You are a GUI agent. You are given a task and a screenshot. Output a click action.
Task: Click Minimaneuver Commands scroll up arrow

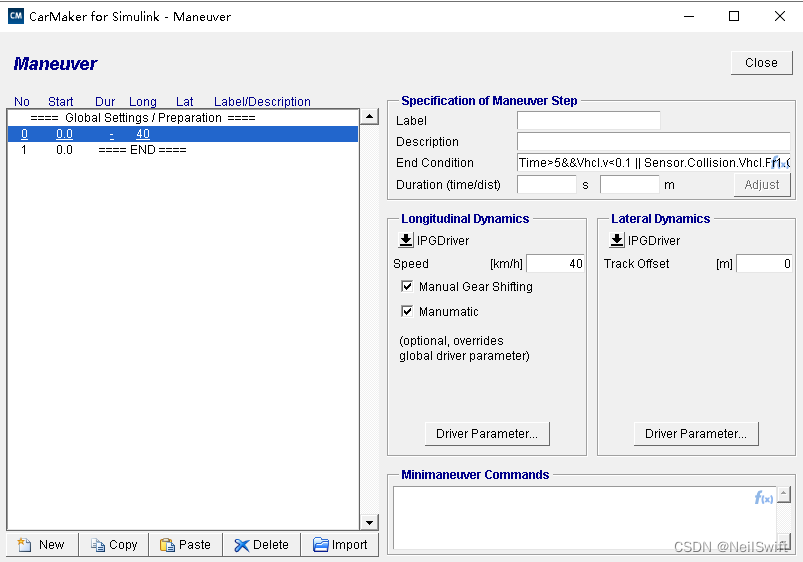click(784, 495)
